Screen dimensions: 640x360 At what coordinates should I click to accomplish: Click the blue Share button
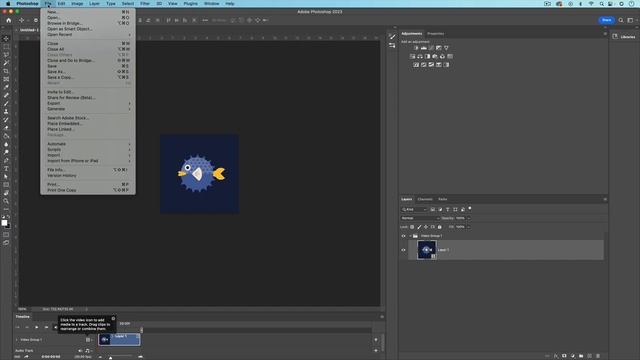[607, 20]
